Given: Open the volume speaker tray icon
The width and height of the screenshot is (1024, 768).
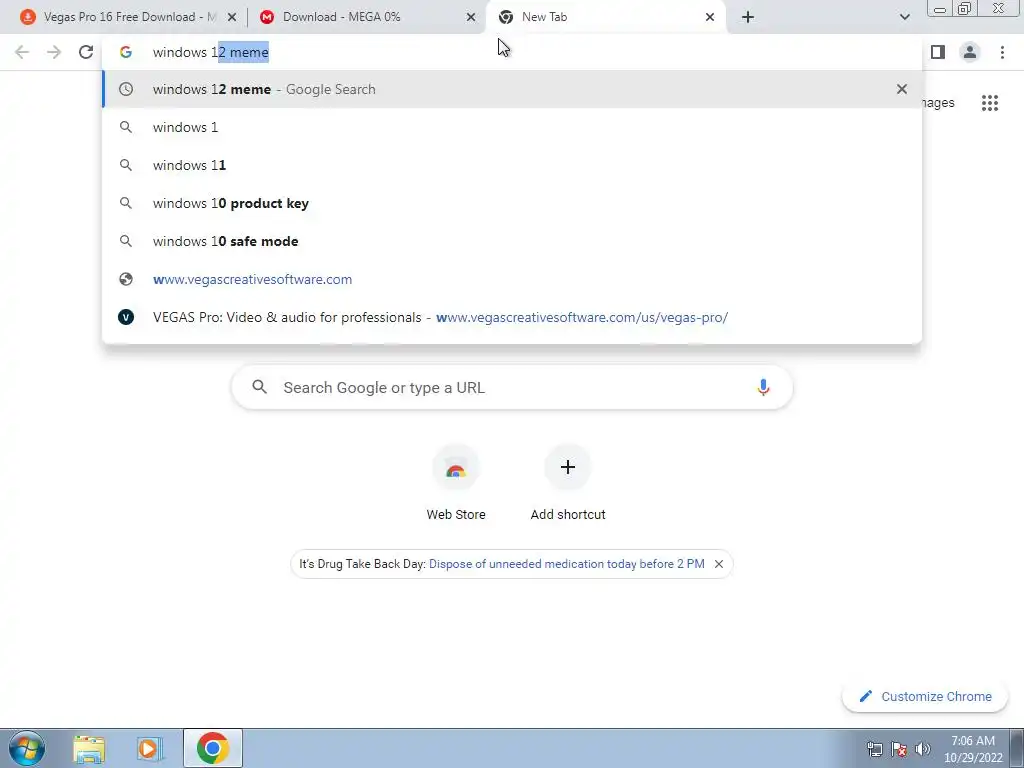Looking at the screenshot, I should [x=923, y=749].
